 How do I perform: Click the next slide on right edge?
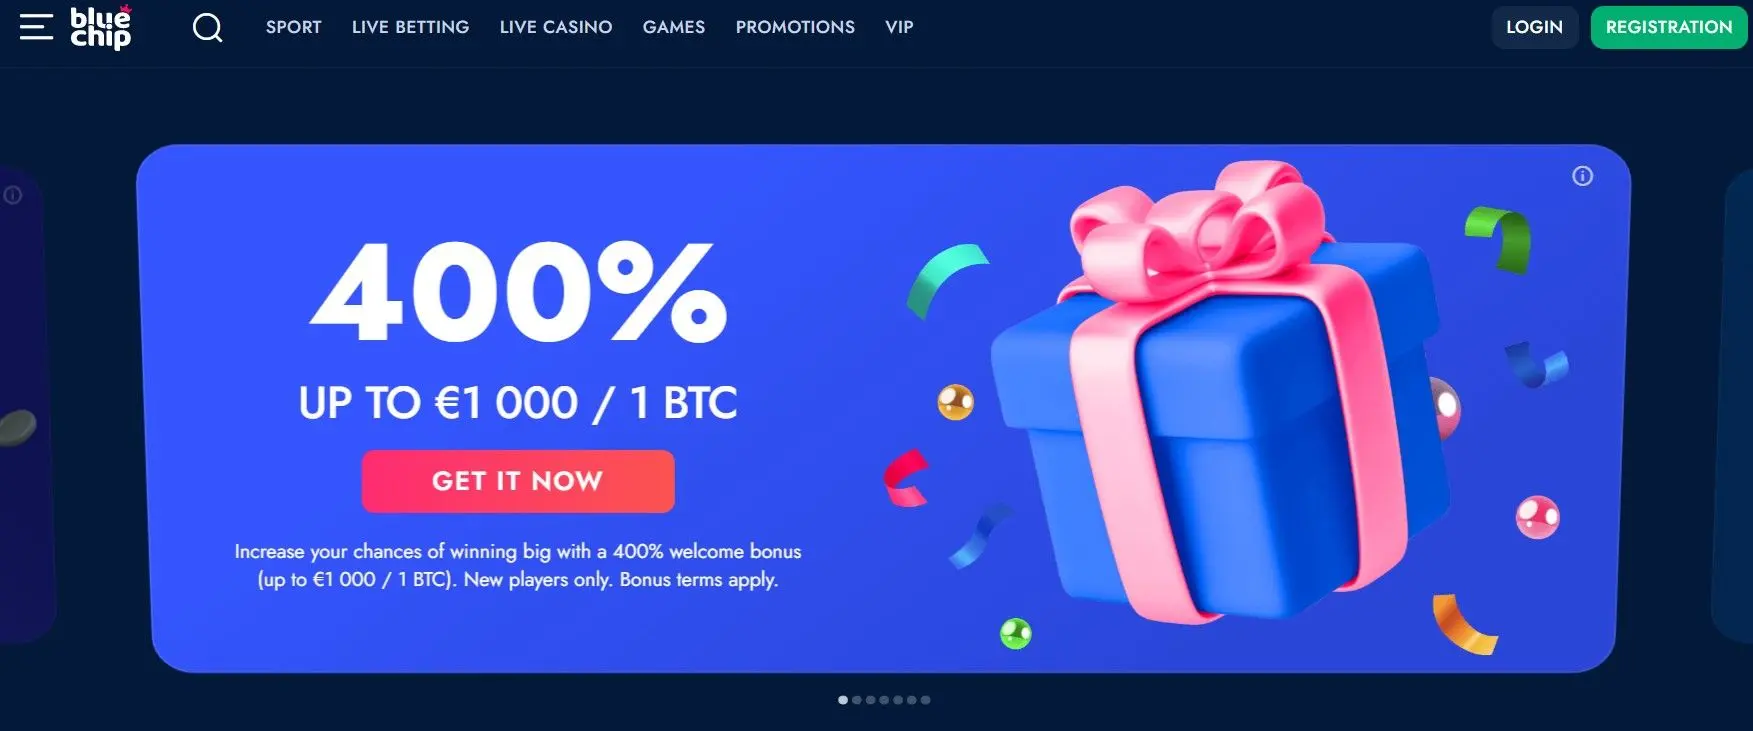[x=1733, y=405]
